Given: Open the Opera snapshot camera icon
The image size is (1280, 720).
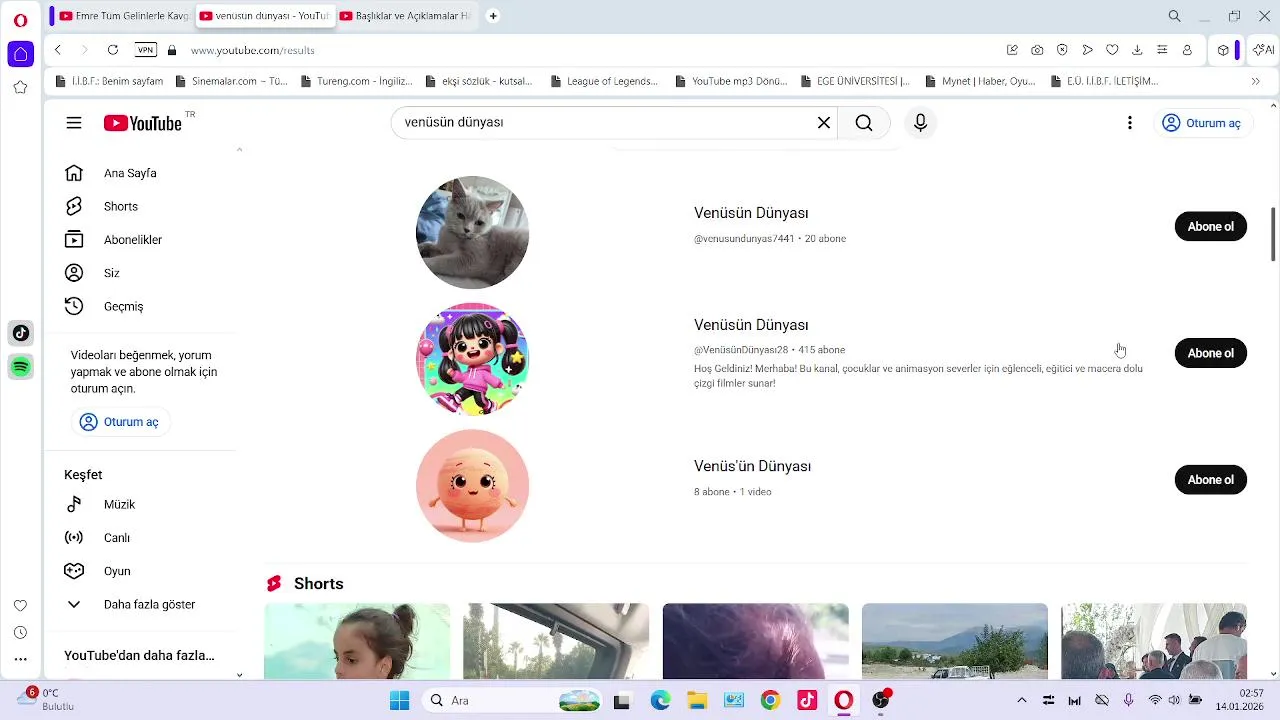Looking at the screenshot, I should 1037,50.
